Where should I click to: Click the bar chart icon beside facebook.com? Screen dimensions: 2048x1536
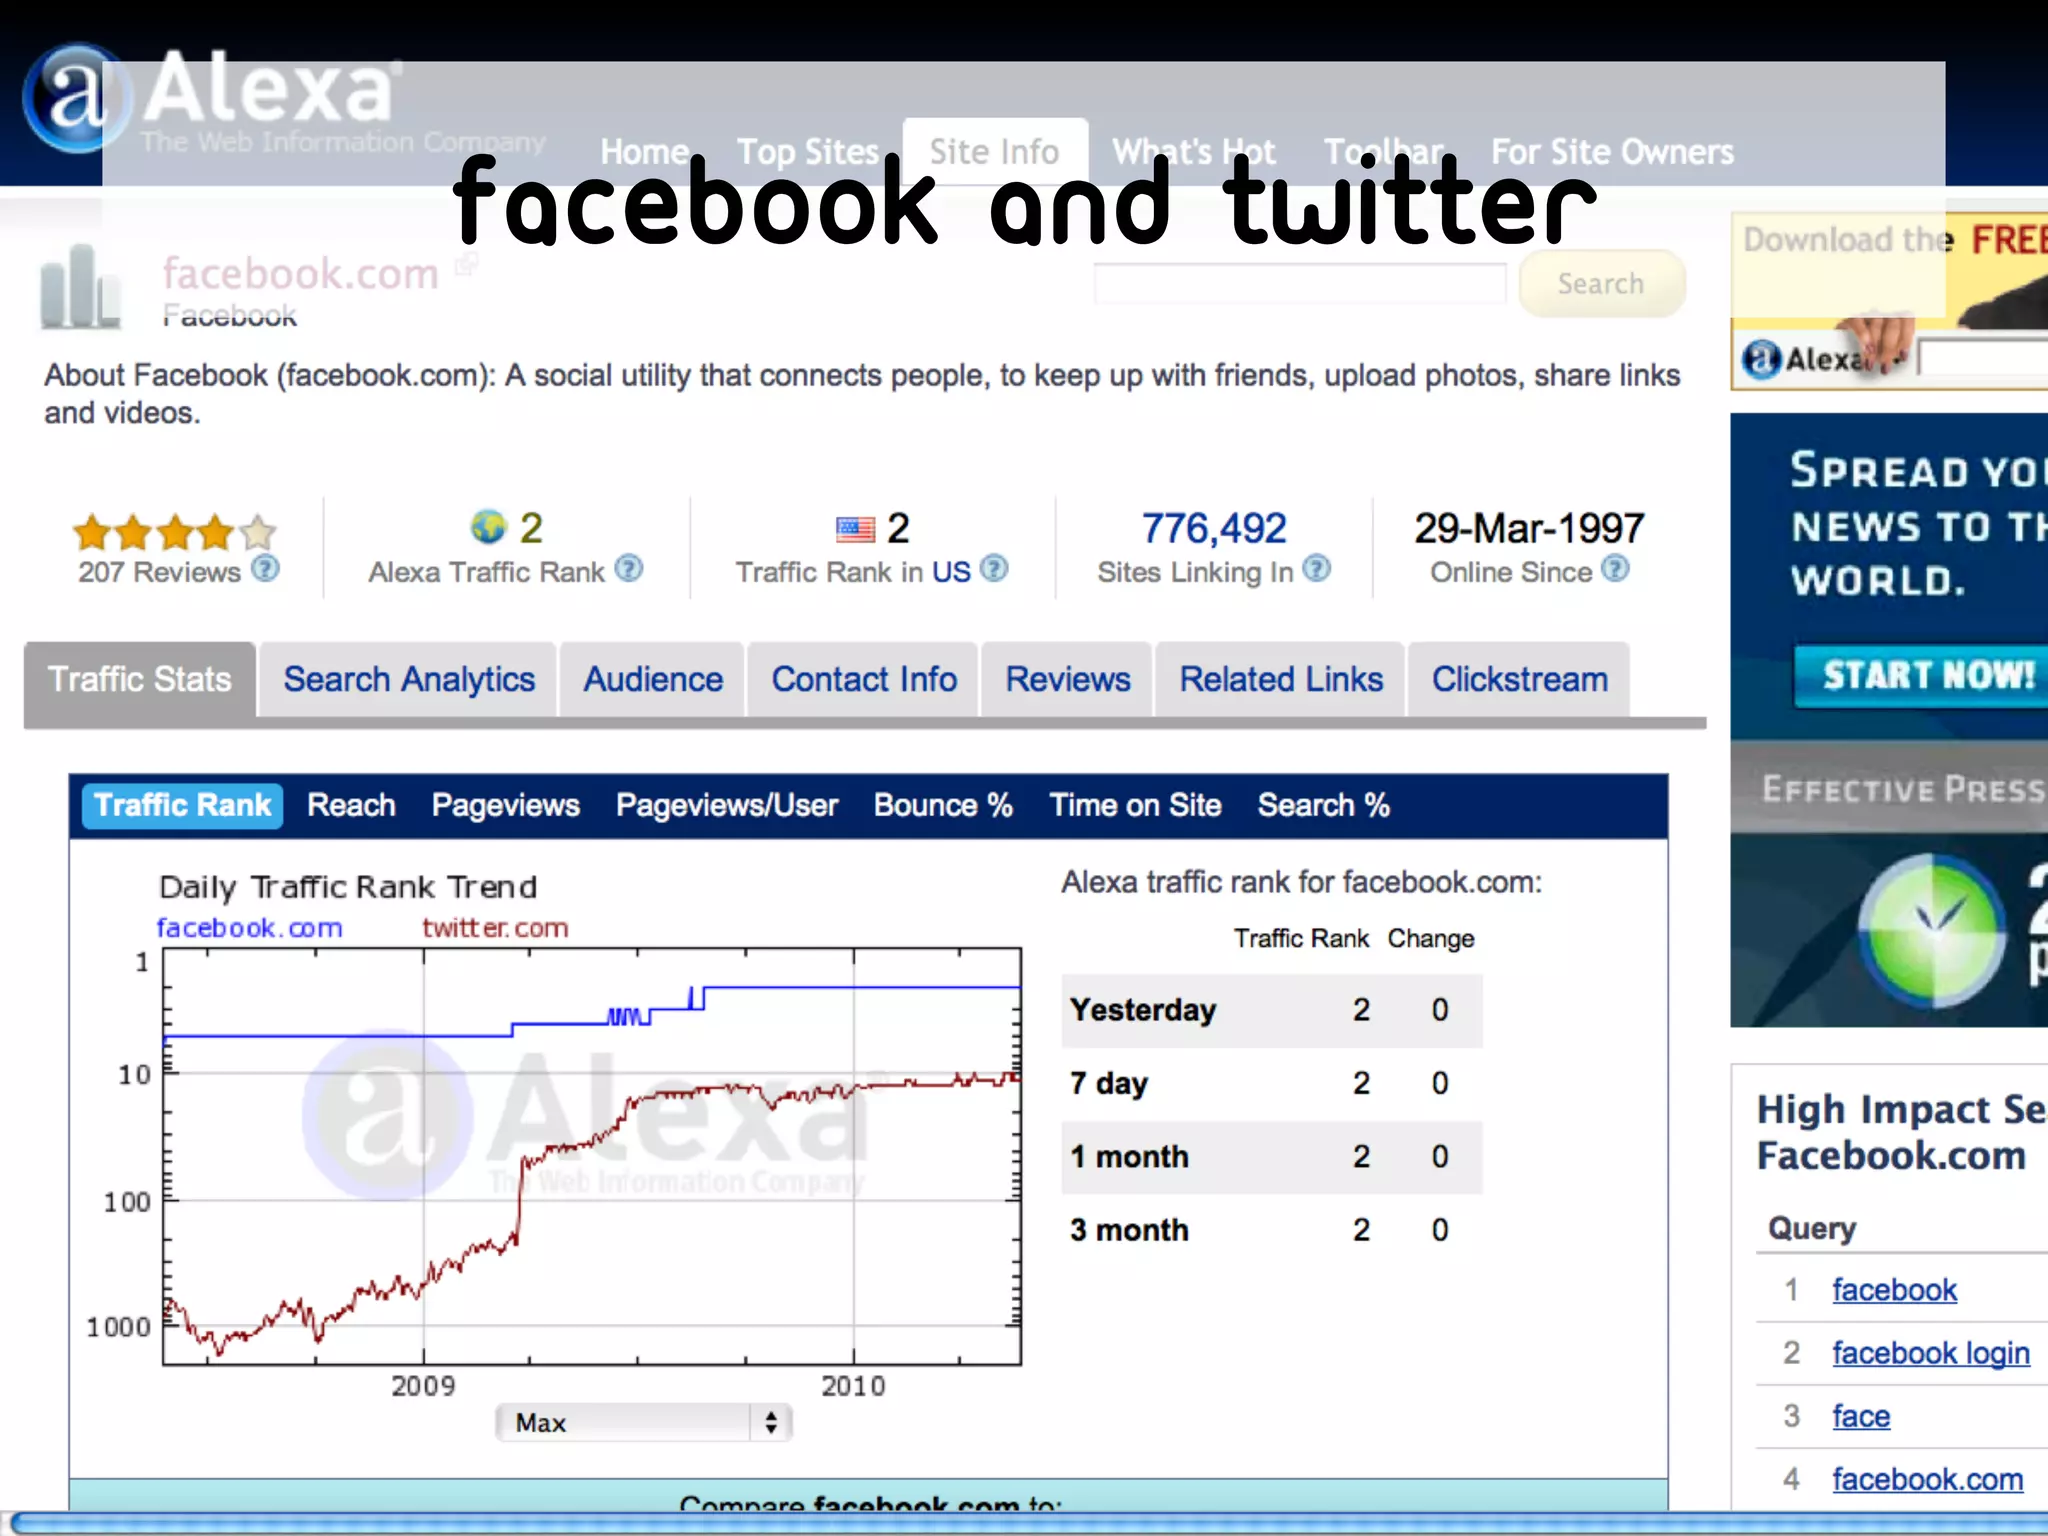pyautogui.click(x=80, y=287)
